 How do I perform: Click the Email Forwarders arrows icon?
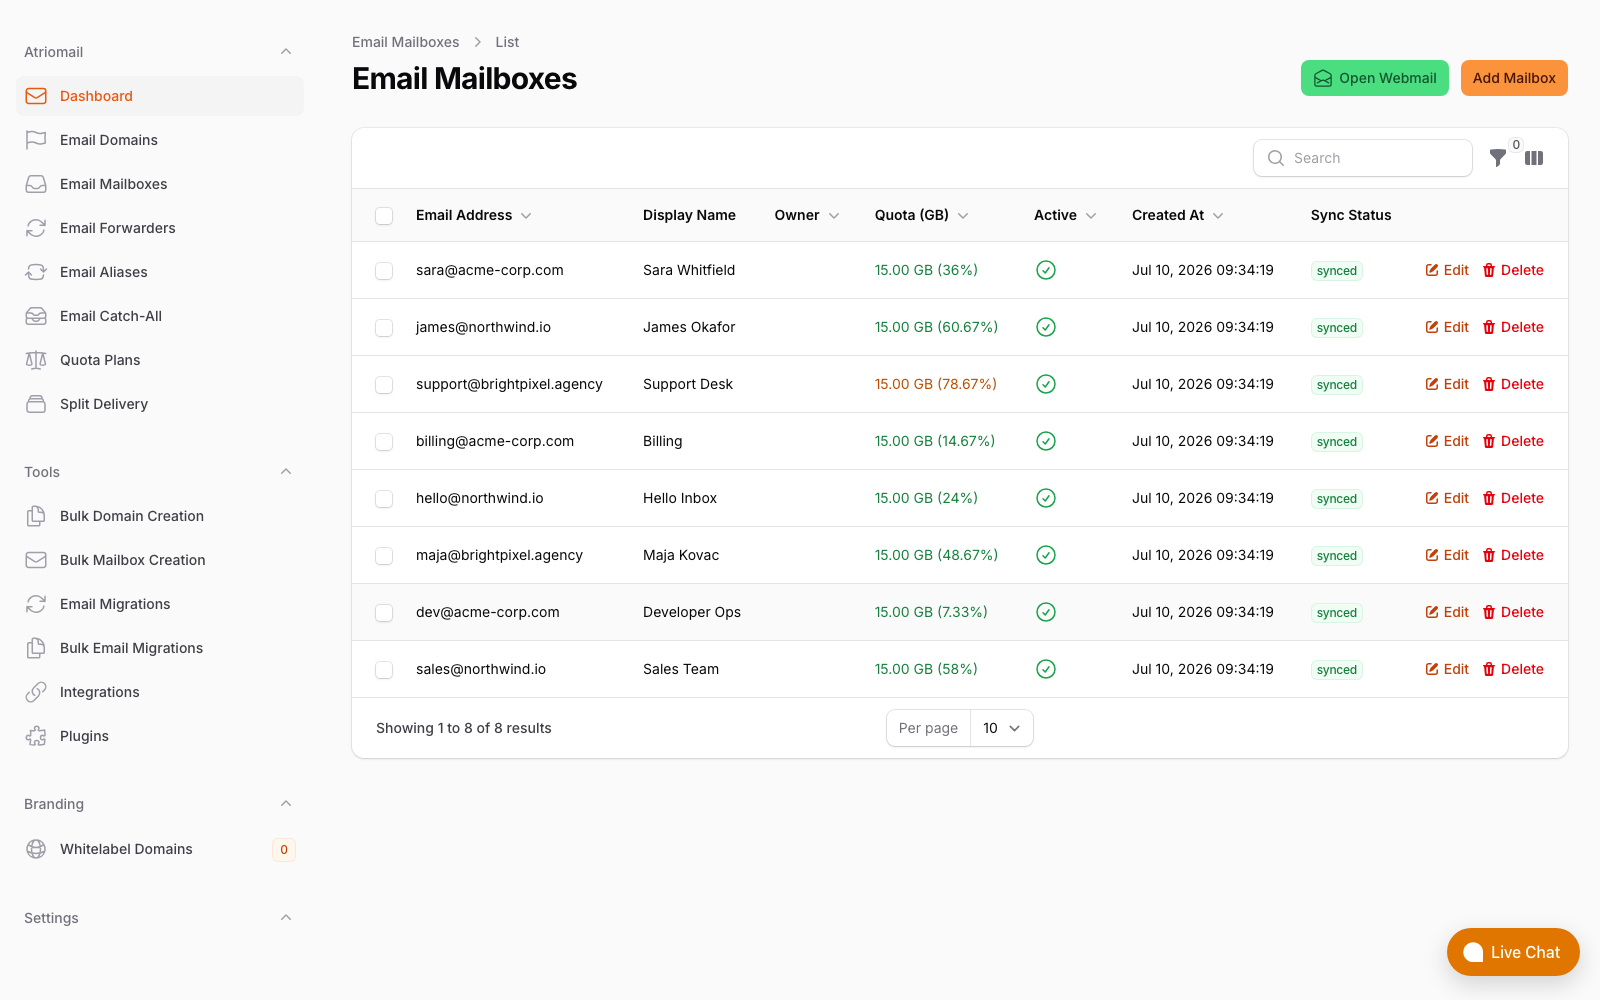point(36,228)
